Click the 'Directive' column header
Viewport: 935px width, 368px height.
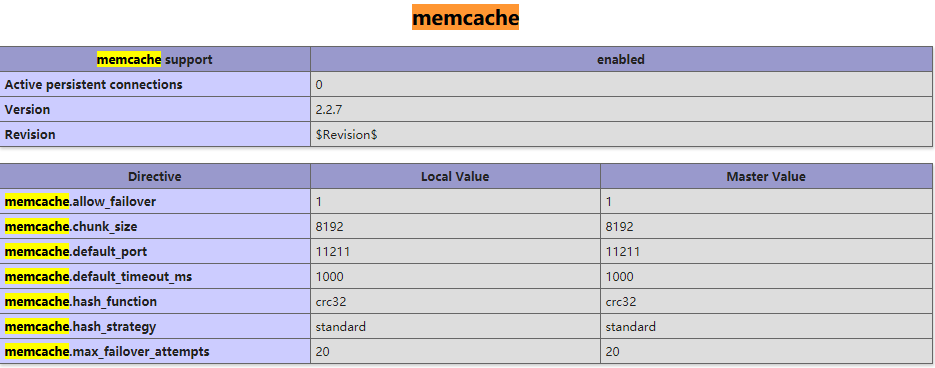click(x=155, y=177)
